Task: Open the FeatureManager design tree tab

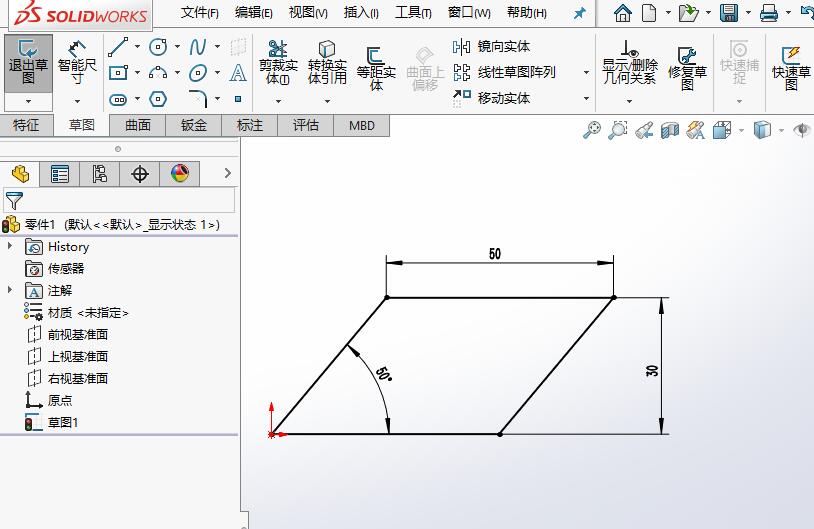Action: point(20,174)
